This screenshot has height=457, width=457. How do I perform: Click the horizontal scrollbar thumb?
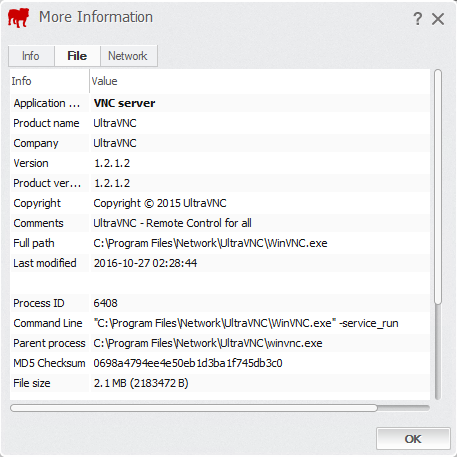pyautogui.click(x=193, y=408)
